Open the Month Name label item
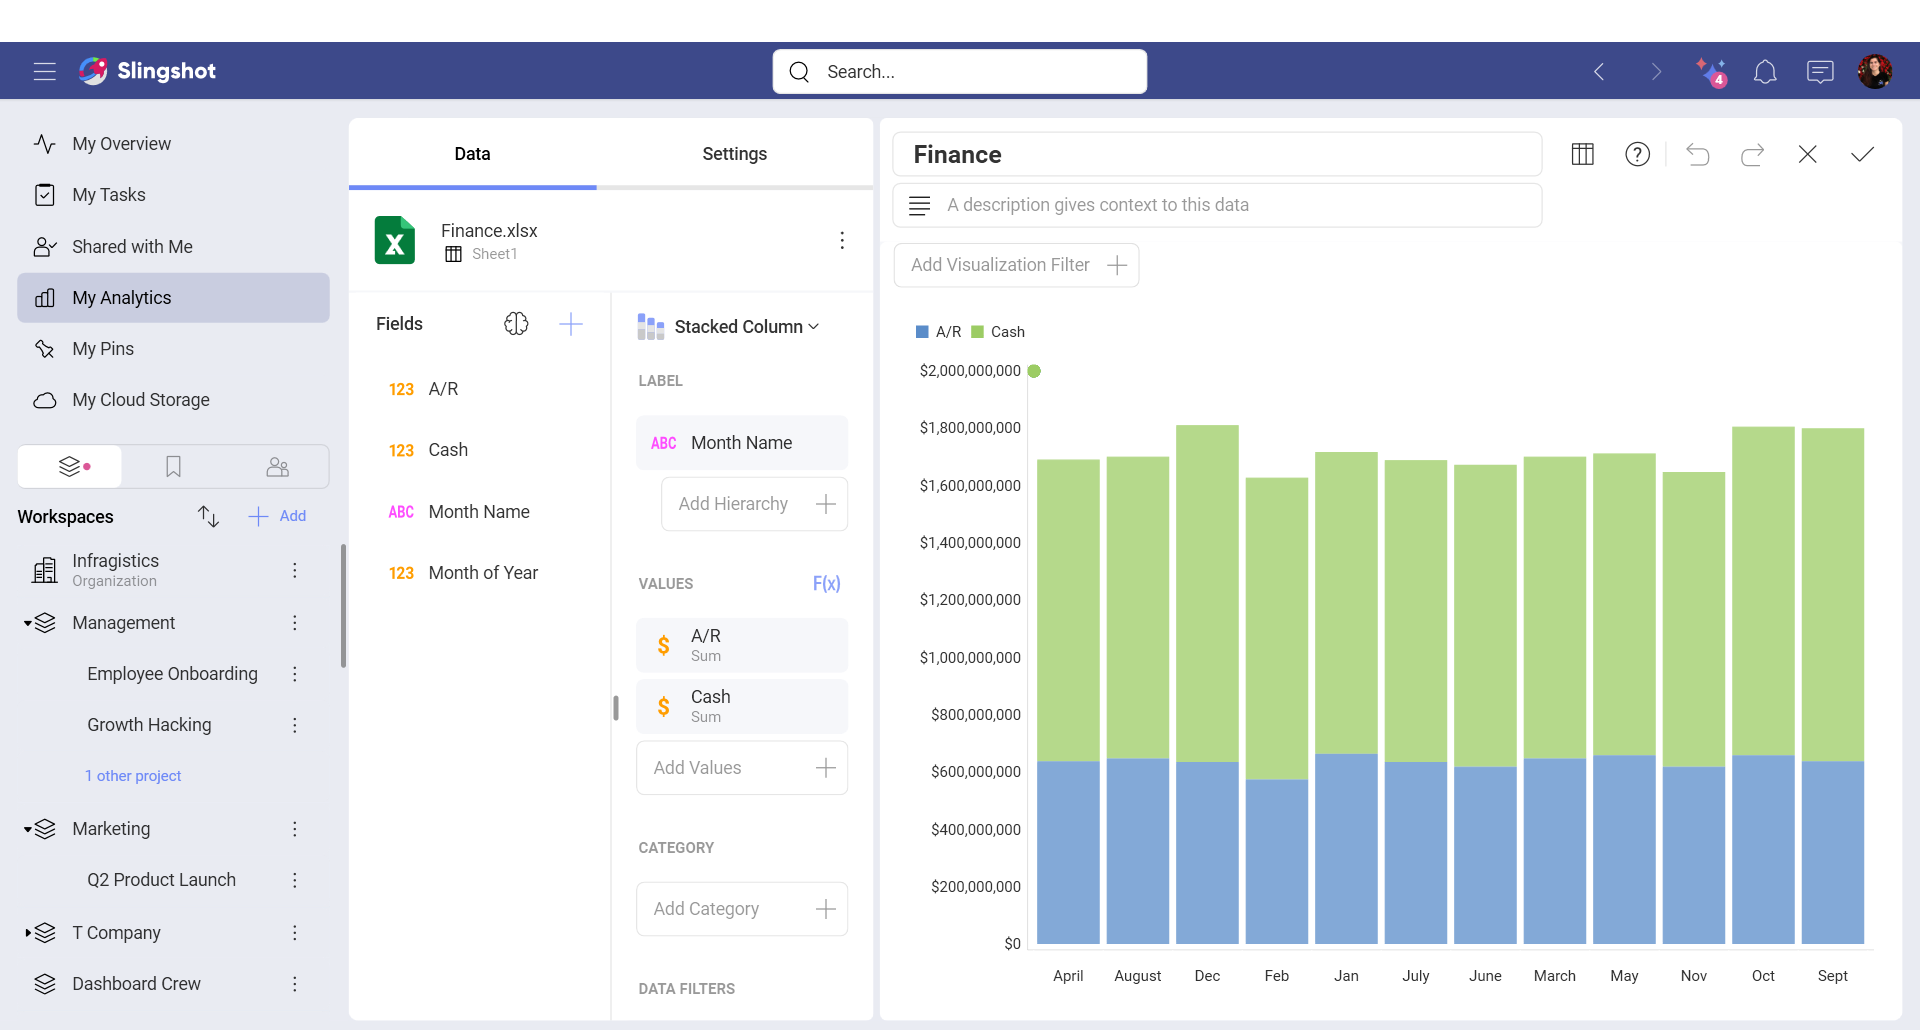1920x1030 pixels. [x=742, y=443]
